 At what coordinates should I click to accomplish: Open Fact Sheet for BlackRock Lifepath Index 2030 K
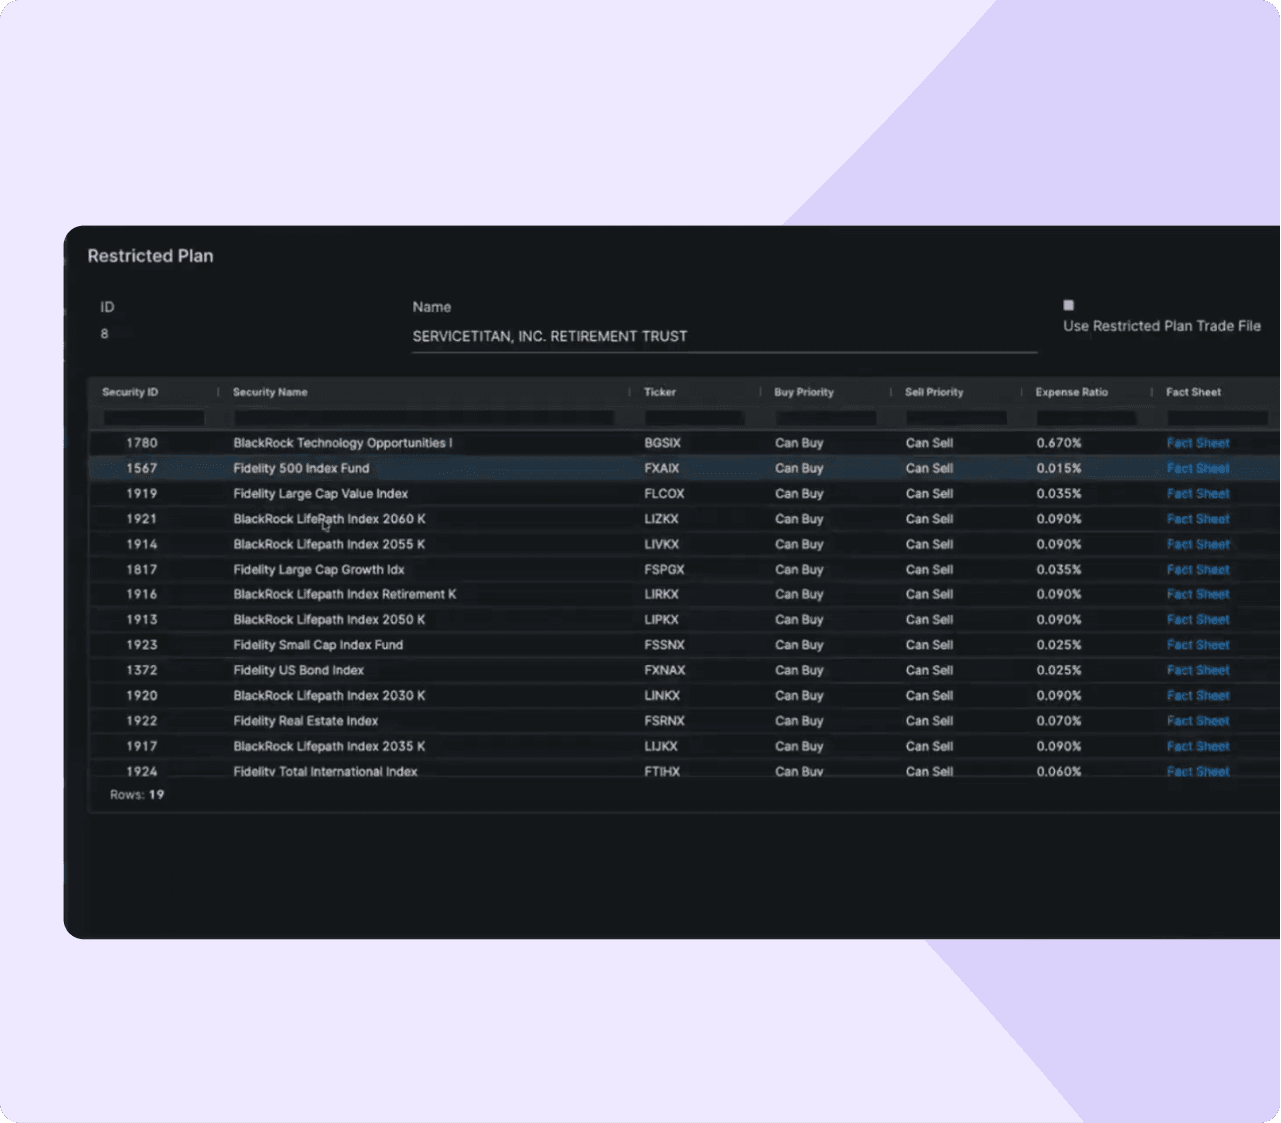[1198, 696]
